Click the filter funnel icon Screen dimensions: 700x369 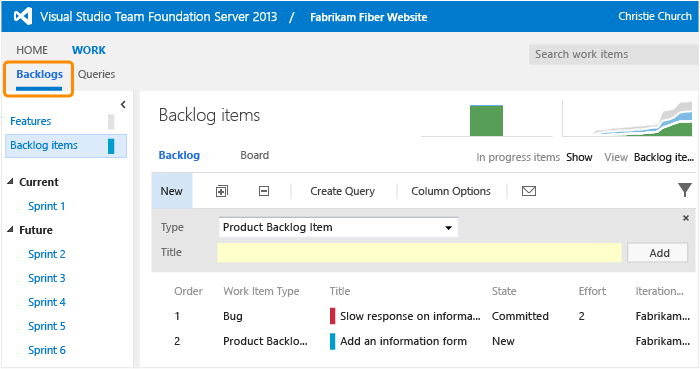click(684, 190)
